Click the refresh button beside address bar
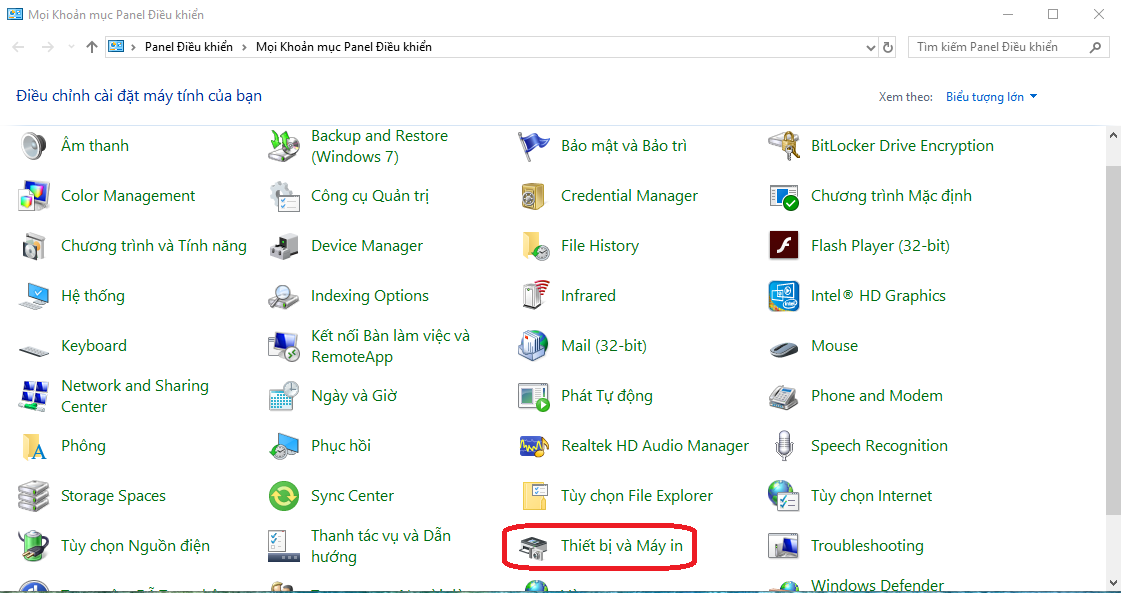Screen dimensions: 1121x593 (x=888, y=47)
